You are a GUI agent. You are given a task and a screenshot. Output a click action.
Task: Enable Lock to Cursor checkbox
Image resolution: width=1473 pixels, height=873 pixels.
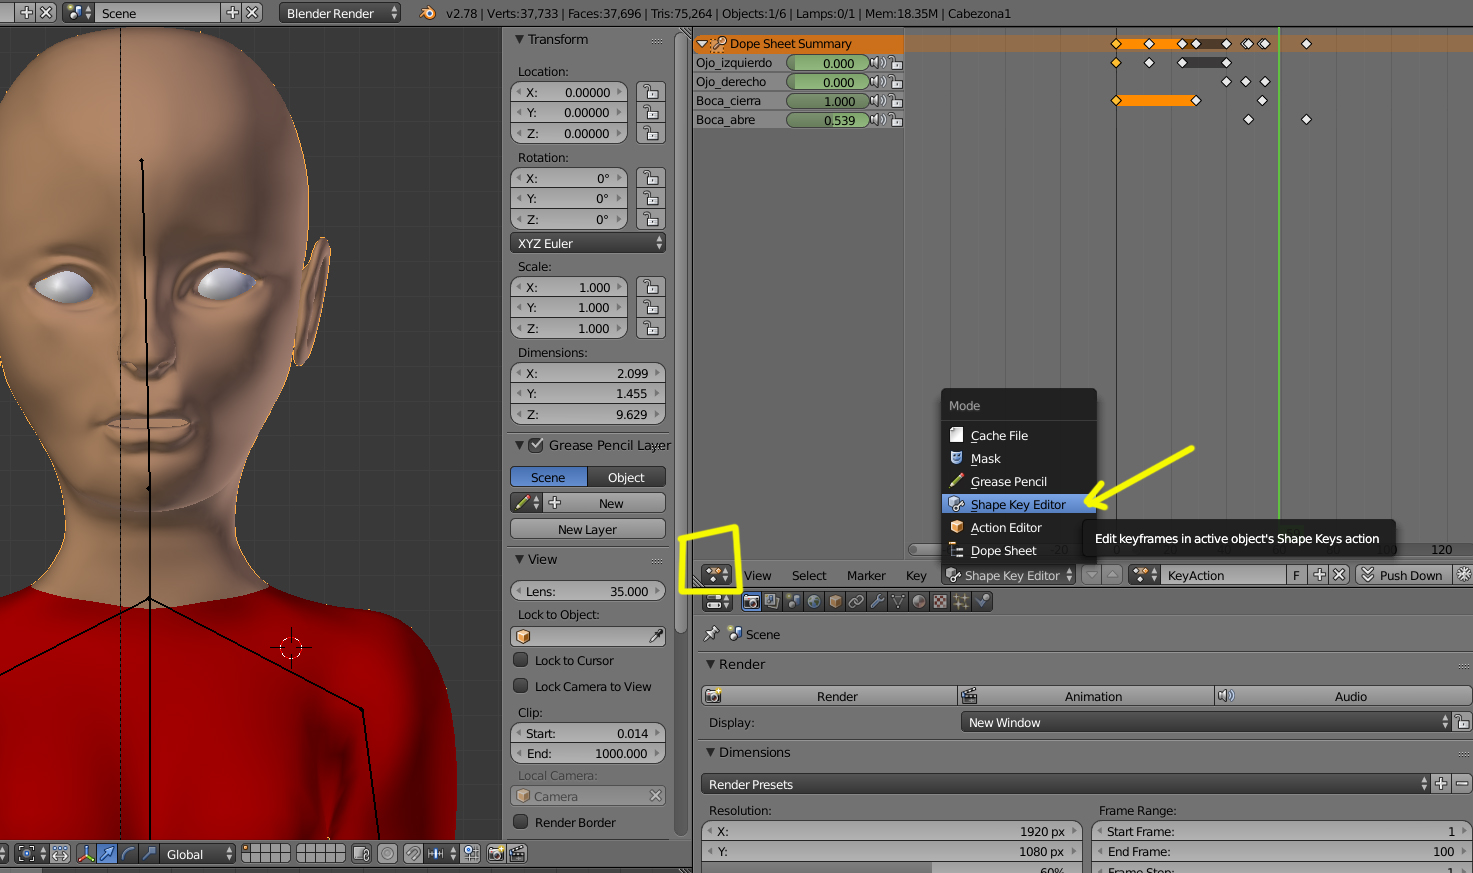point(521,660)
